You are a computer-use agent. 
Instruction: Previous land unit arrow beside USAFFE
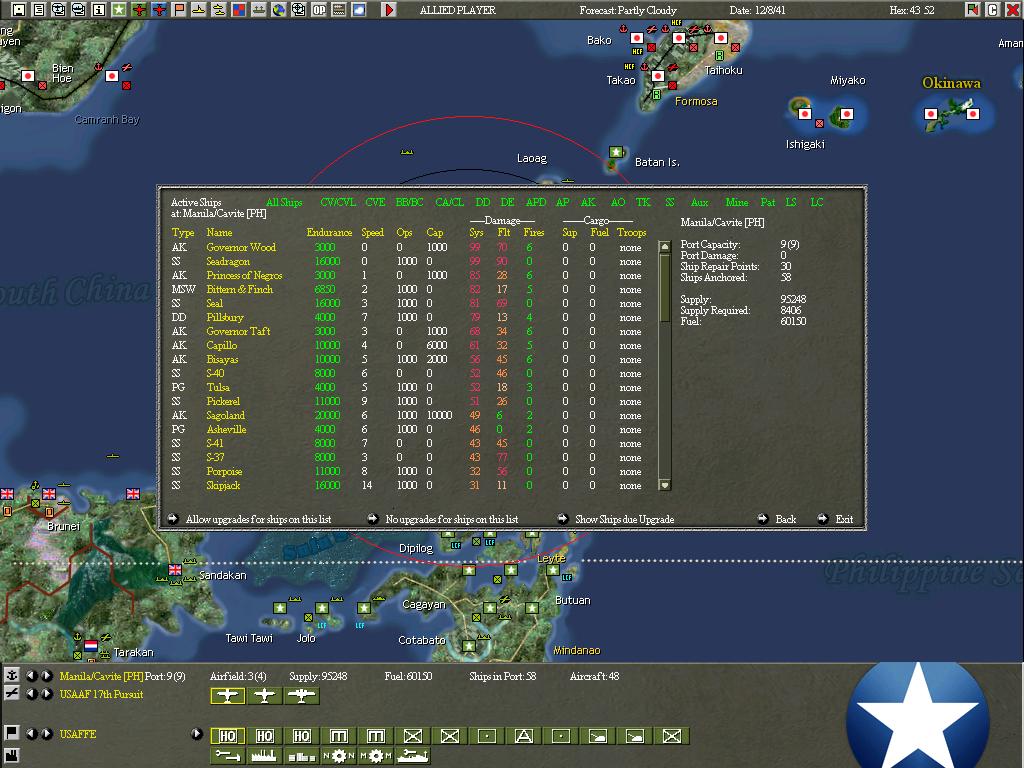click(x=31, y=733)
